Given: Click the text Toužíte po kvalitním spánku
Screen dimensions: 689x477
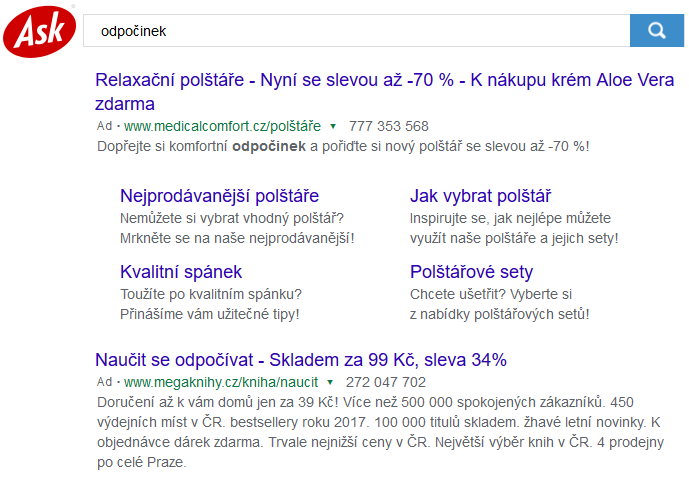Looking at the screenshot, I should click(211, 294).
